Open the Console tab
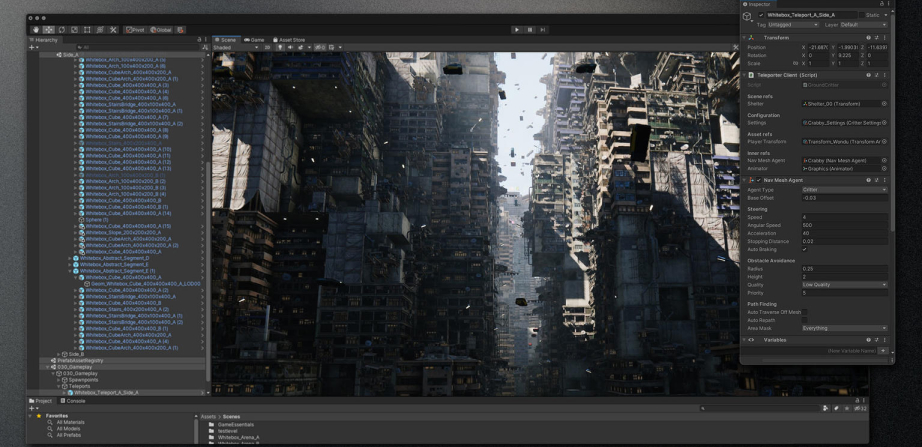This screenshot has height=447, width=922. (72, 401)
